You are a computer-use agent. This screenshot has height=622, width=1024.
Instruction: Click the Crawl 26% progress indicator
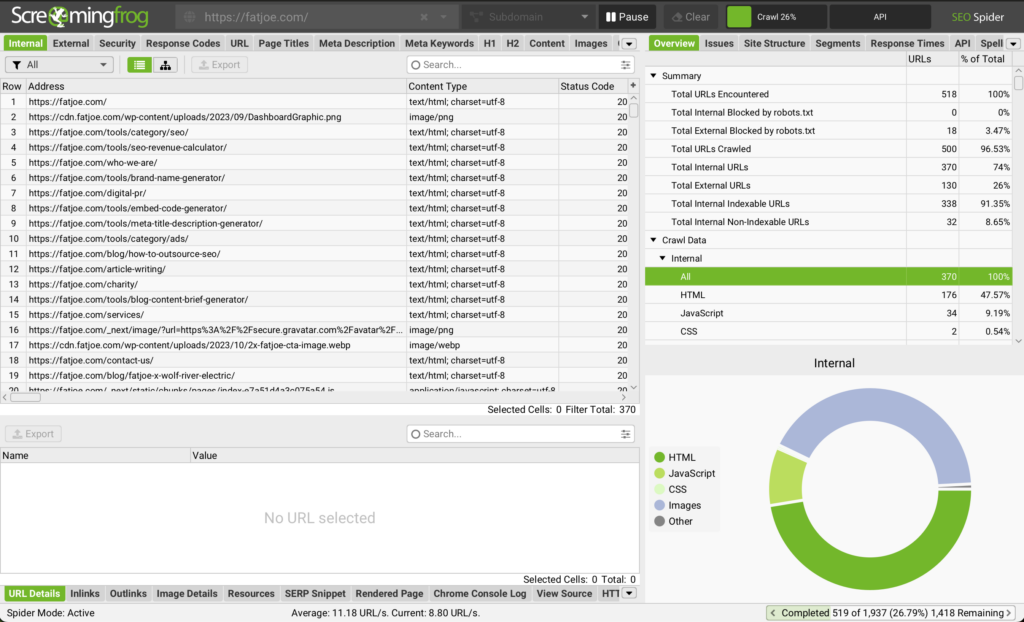[x=776, y=17]
